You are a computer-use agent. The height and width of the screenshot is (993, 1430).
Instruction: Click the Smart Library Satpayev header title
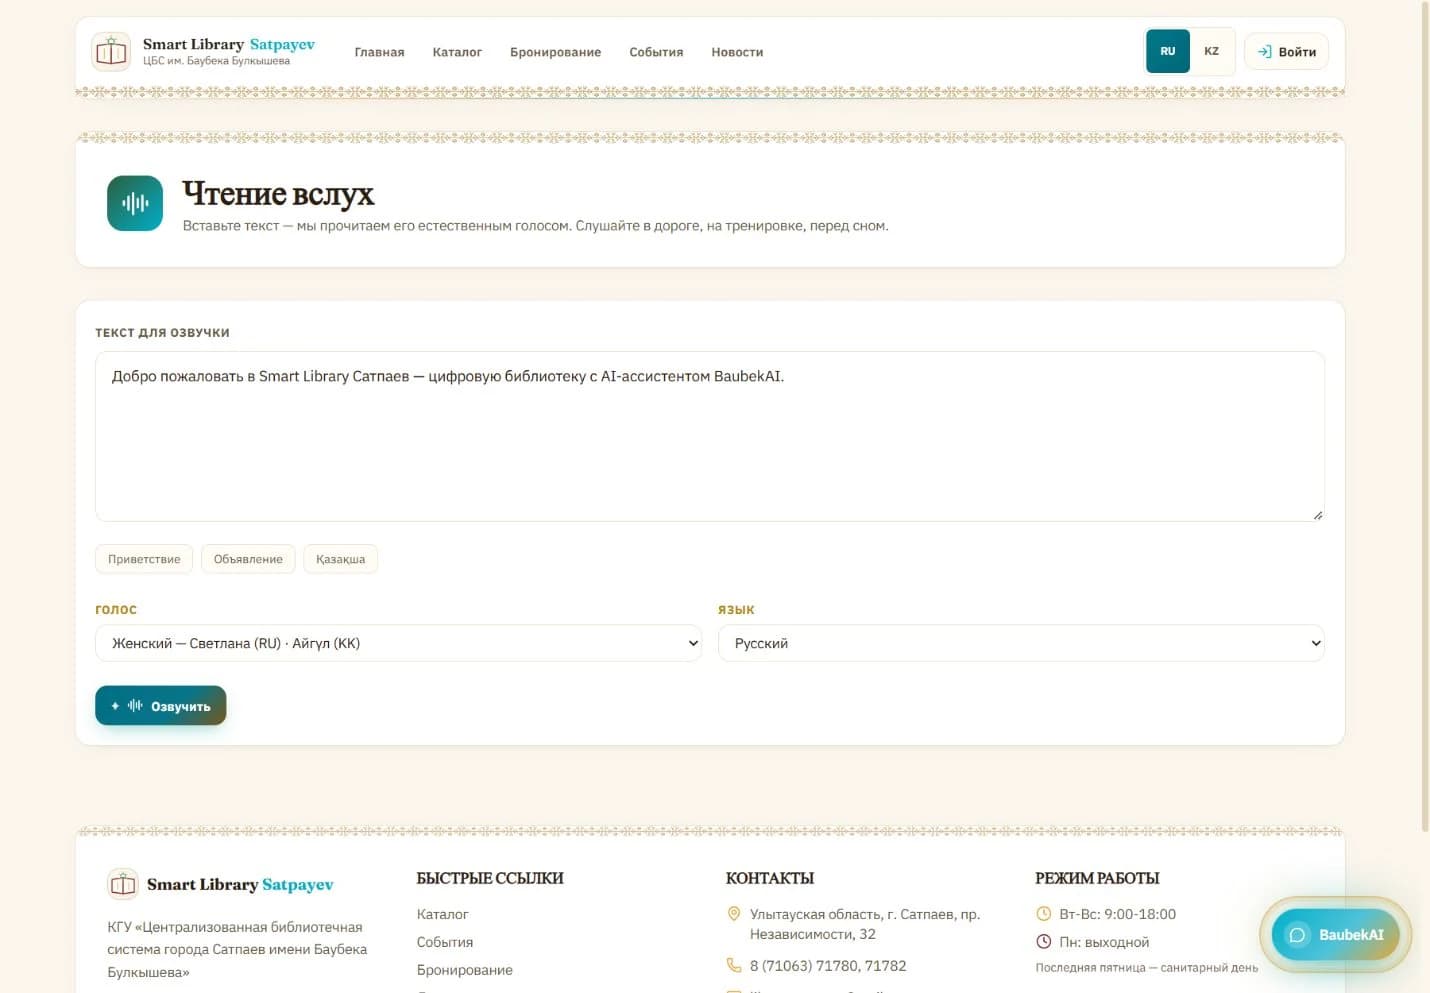point(228,44)
